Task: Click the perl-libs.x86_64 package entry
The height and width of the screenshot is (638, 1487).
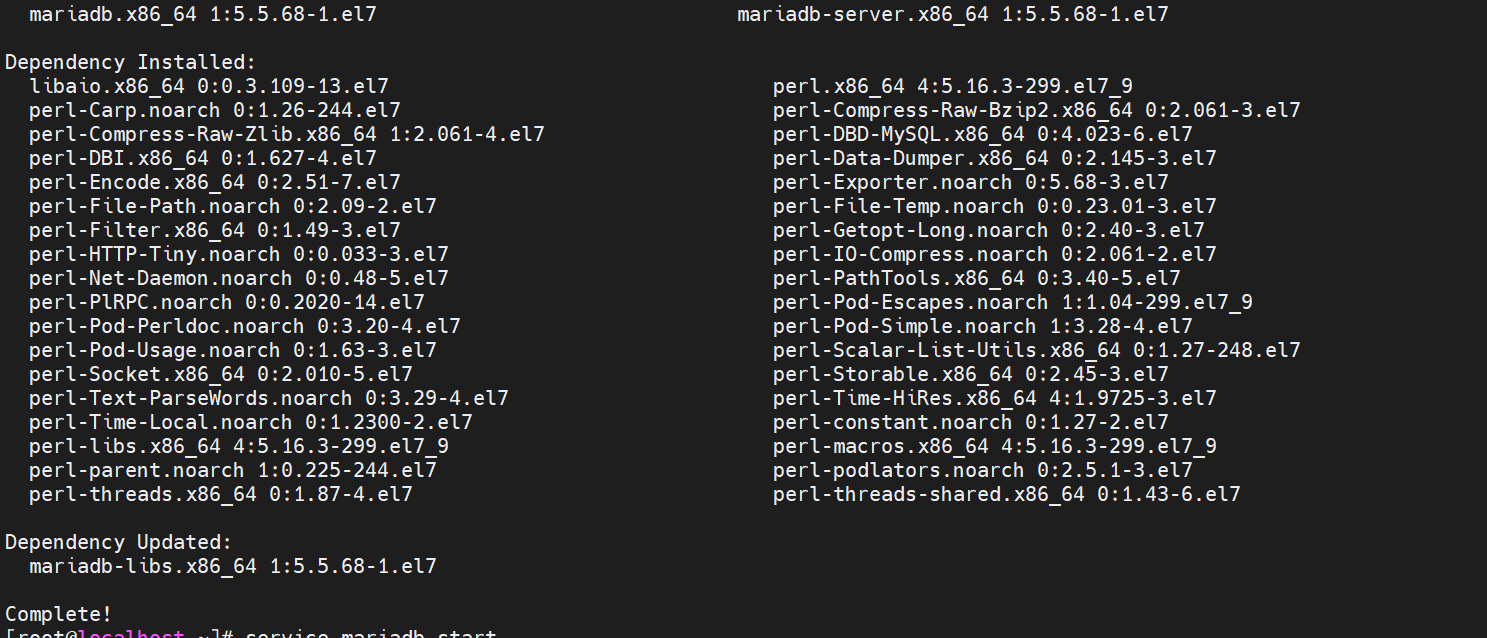Action: pos(238,446)
